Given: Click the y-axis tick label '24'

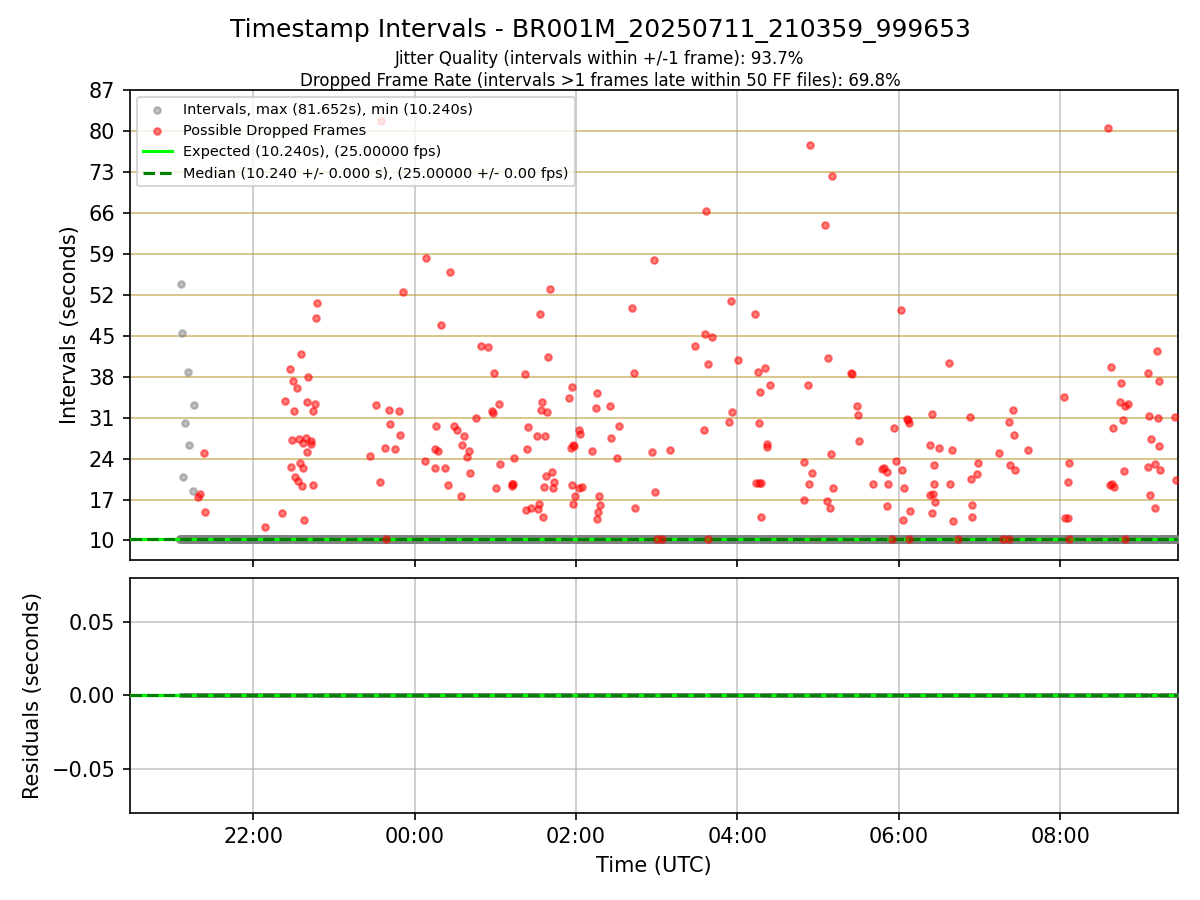Looking at the screenshot, I should (x=102, y=459).
